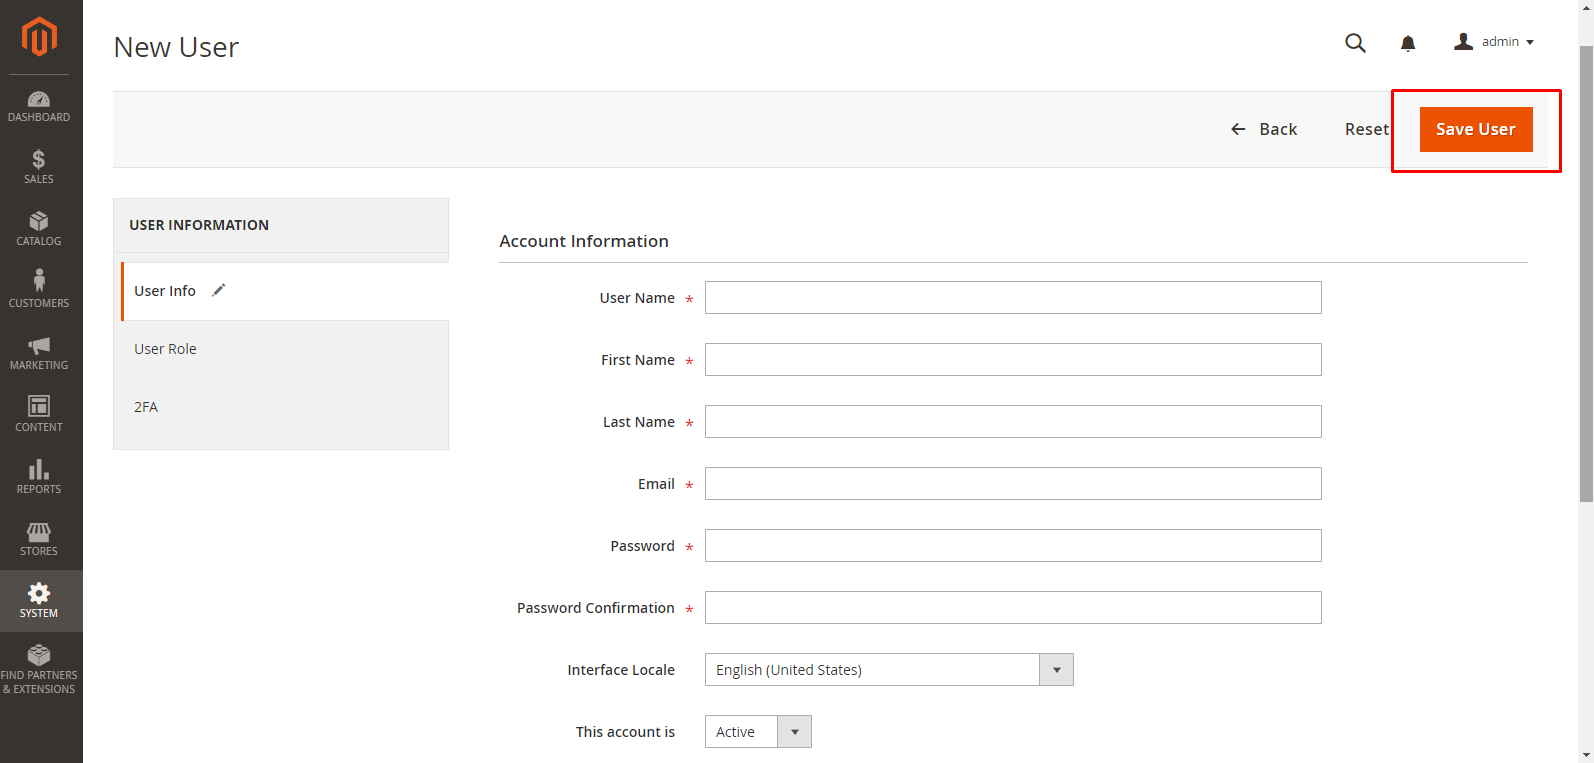The image size is (1594, 763).
Task: Open the Sales sidebar menu
Action: (x=39, y=167)
